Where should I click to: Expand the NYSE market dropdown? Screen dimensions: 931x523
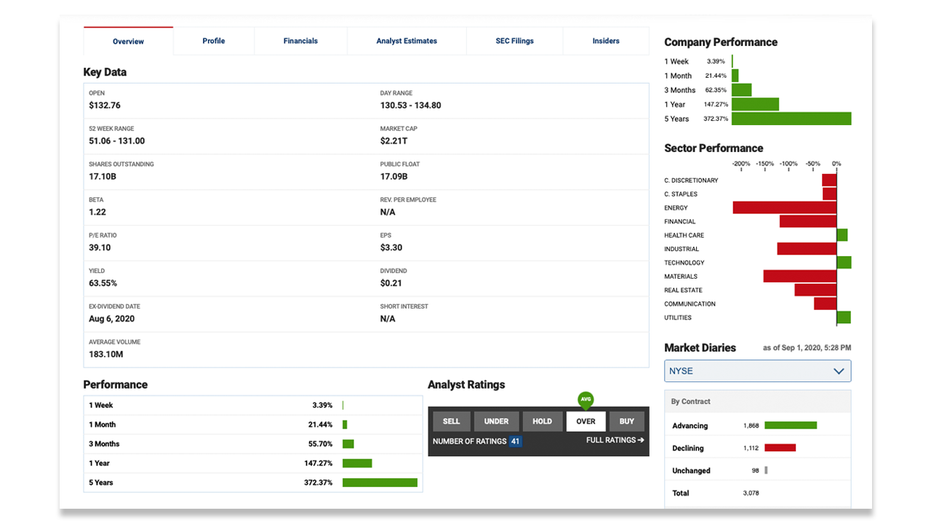[757, 371]
